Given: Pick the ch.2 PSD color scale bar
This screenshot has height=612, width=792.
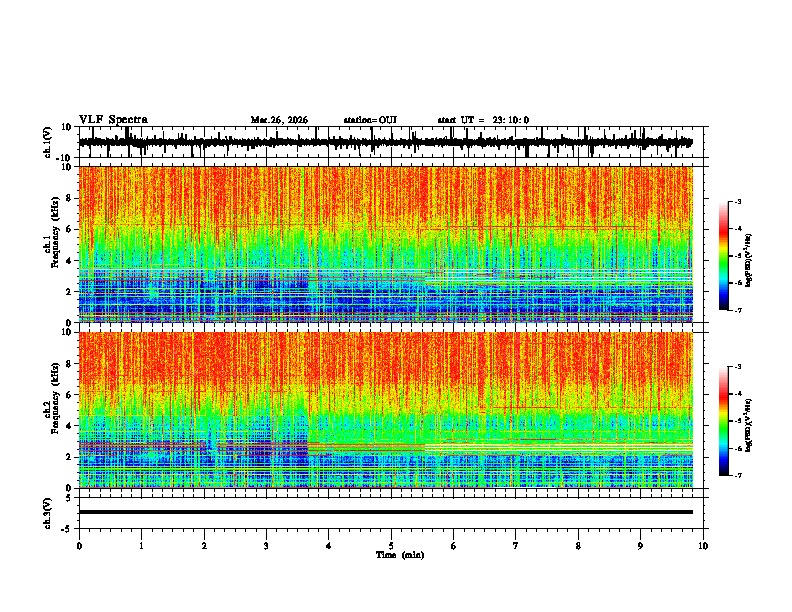Looking at the screenshot, I should coord(723,421).
